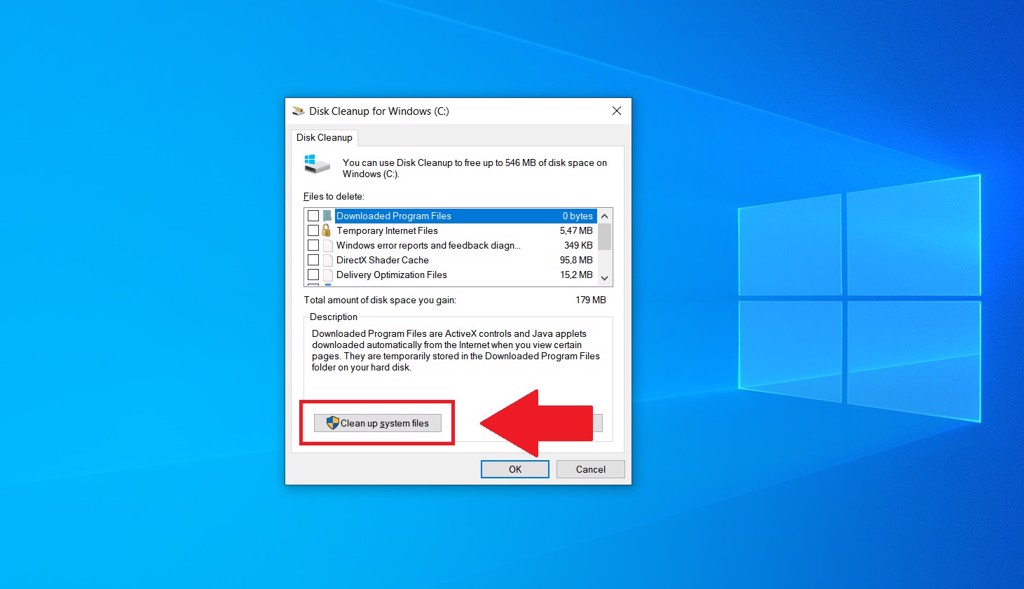
Task: Click the Downloaded Program Files folder icon
Action: click(327, 215)
